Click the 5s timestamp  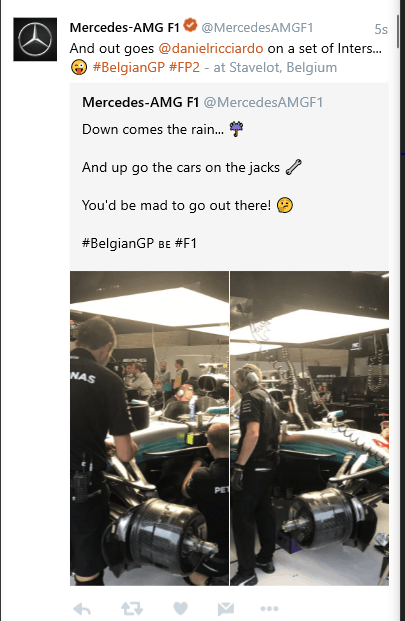click(381, 29)
